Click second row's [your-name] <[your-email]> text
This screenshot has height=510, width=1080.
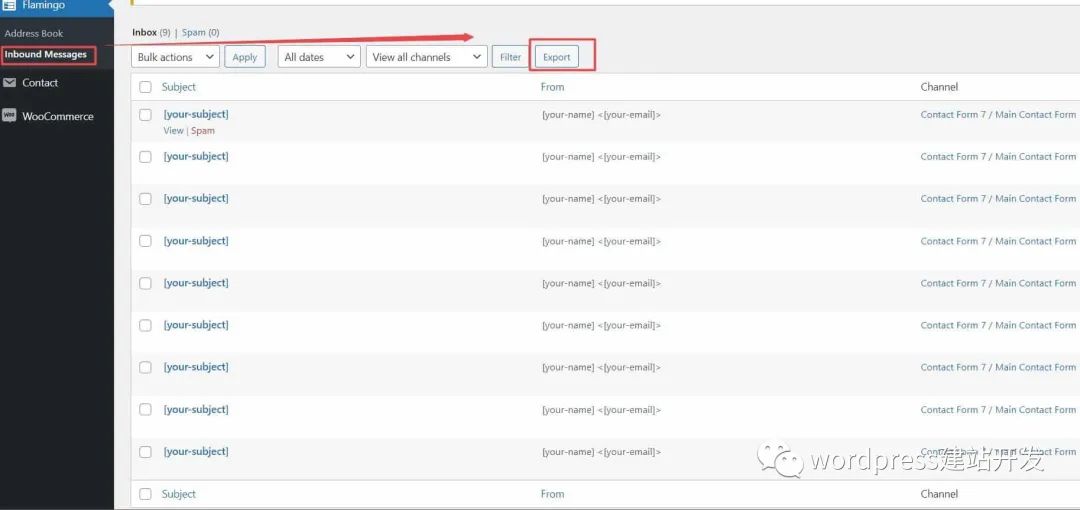601,157
